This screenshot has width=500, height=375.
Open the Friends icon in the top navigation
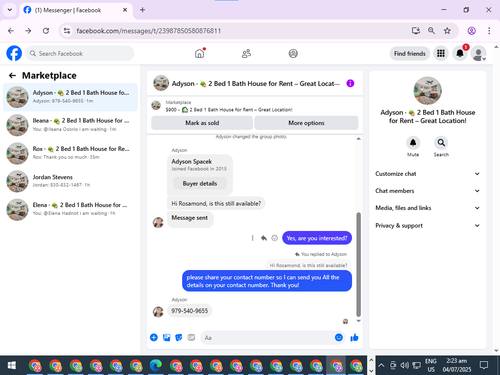(246, 53)
